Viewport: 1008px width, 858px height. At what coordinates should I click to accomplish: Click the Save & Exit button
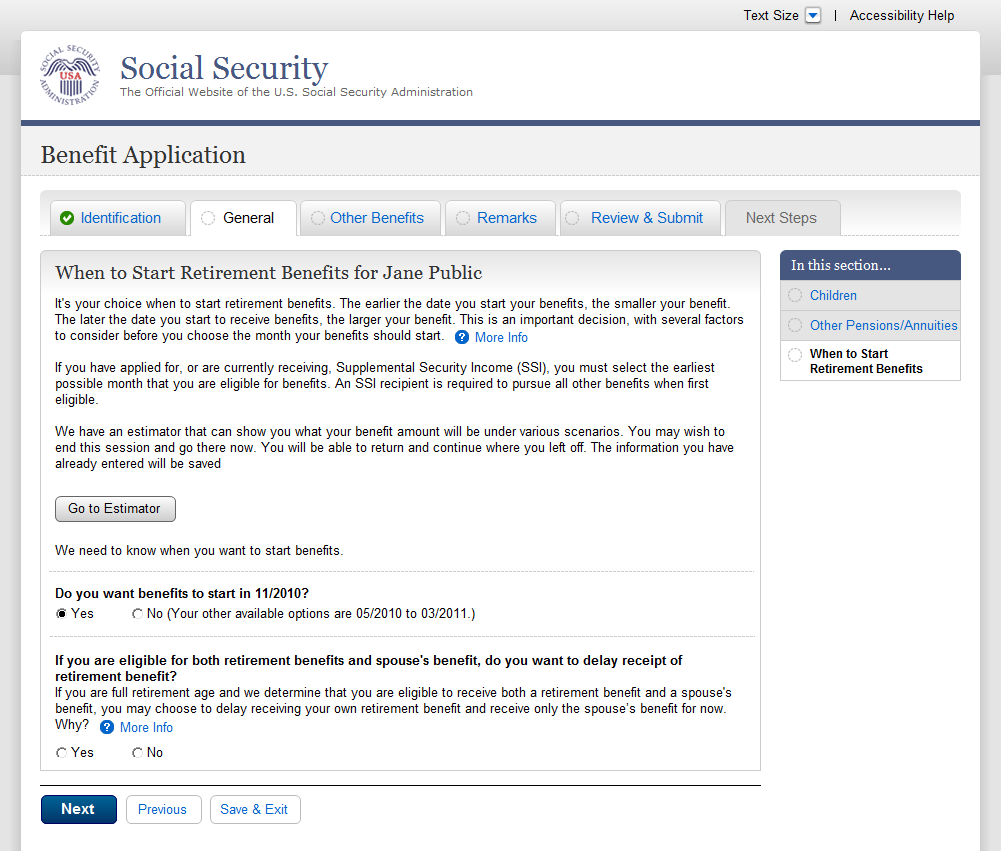[254, 809]
